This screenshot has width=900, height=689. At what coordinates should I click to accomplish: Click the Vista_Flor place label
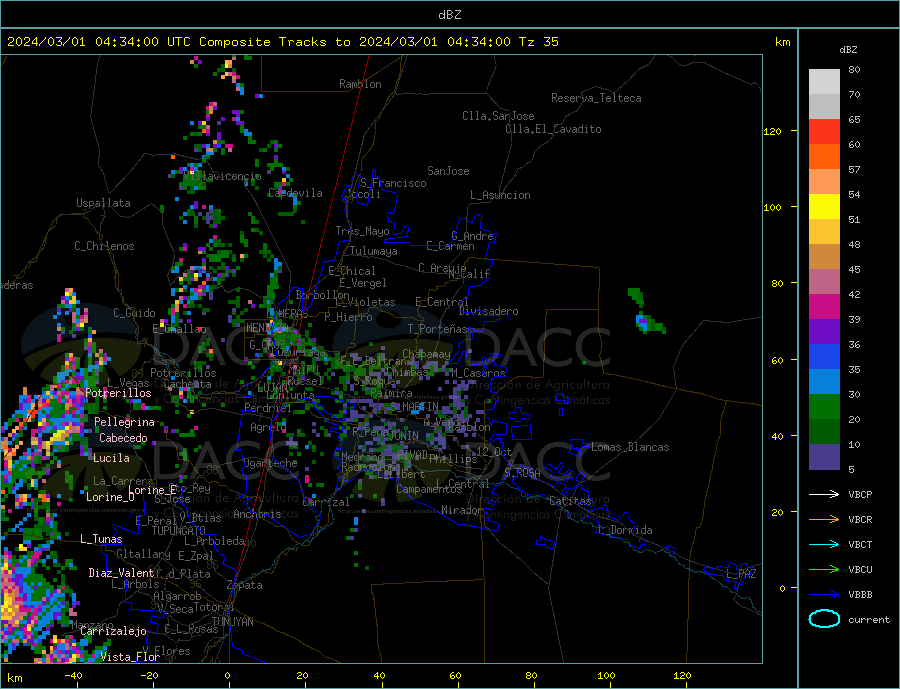point(130,656)
